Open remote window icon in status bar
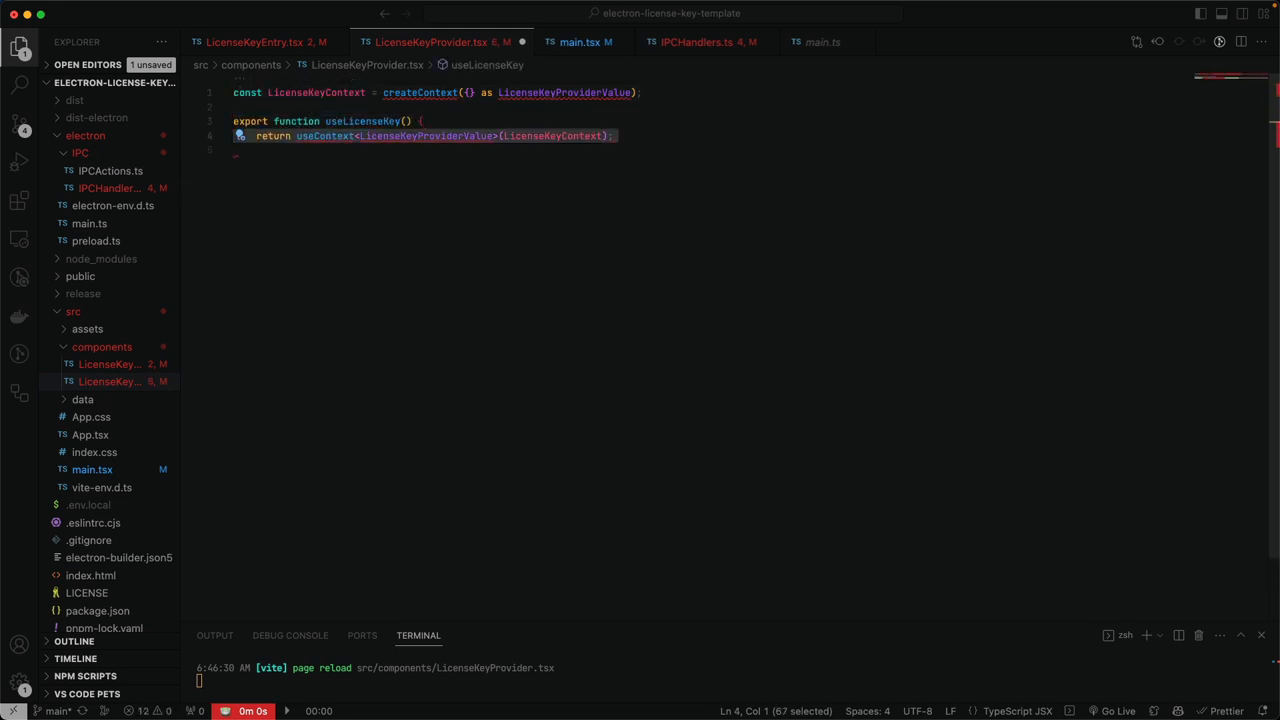 13,711
